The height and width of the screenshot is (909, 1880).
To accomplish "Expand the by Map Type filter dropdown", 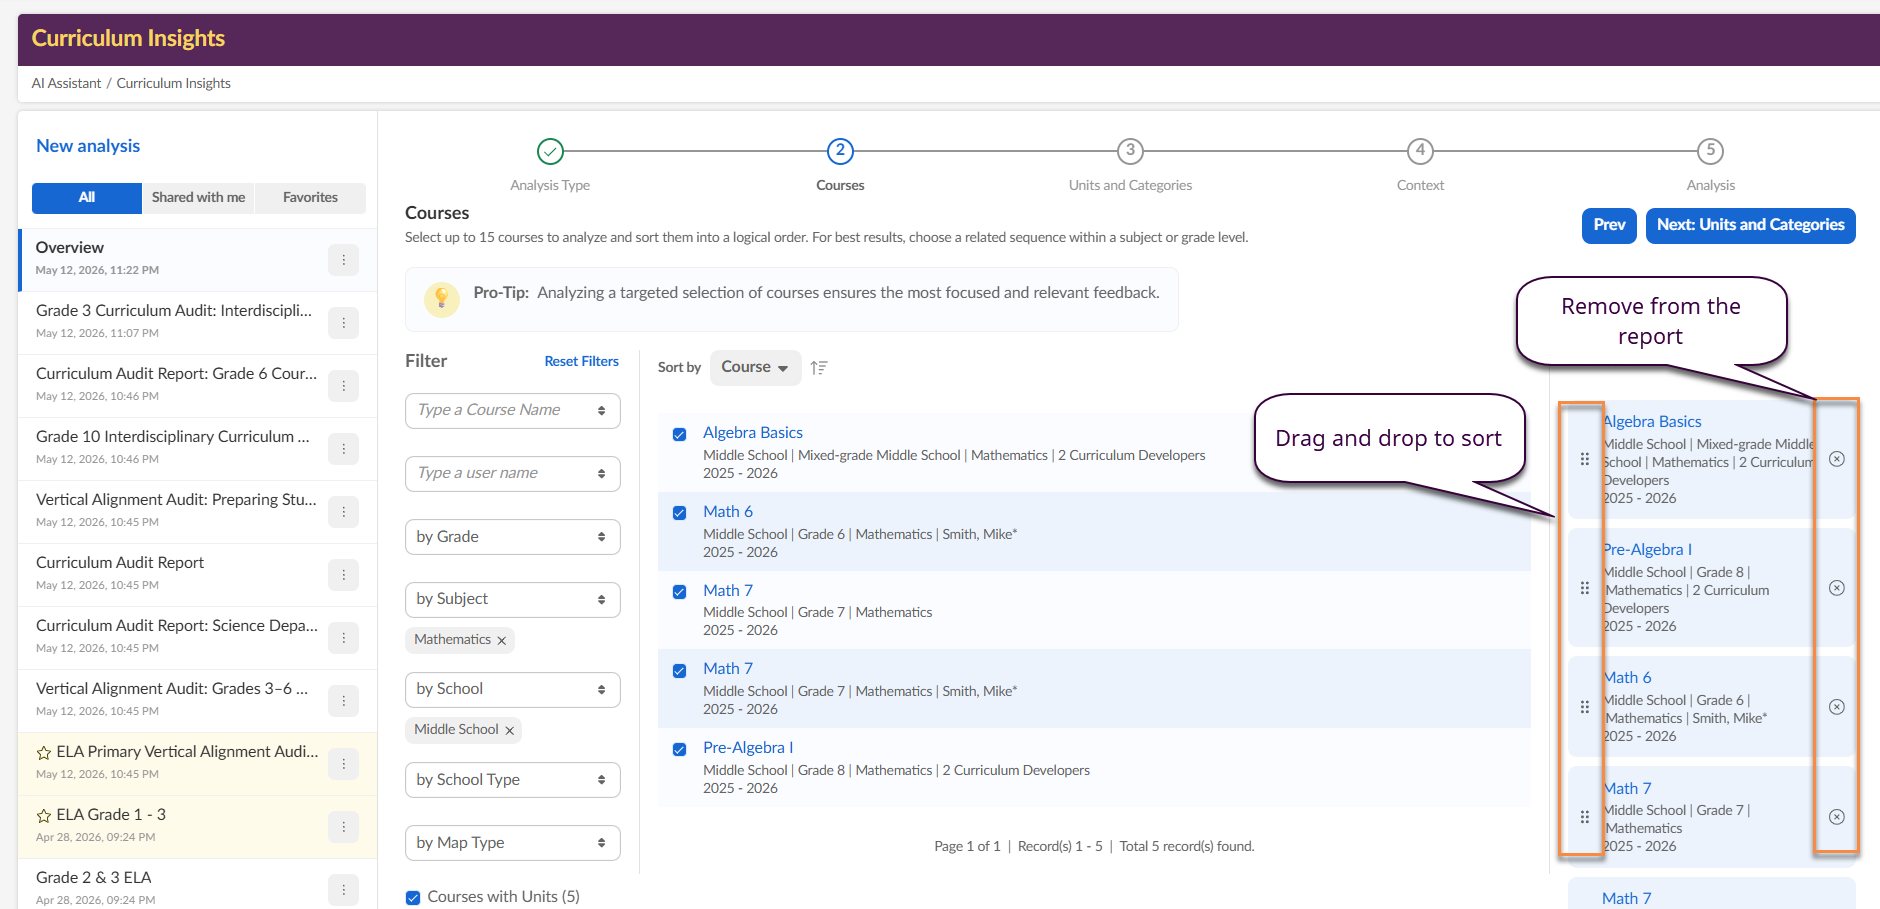I will [x=513, y=843].
